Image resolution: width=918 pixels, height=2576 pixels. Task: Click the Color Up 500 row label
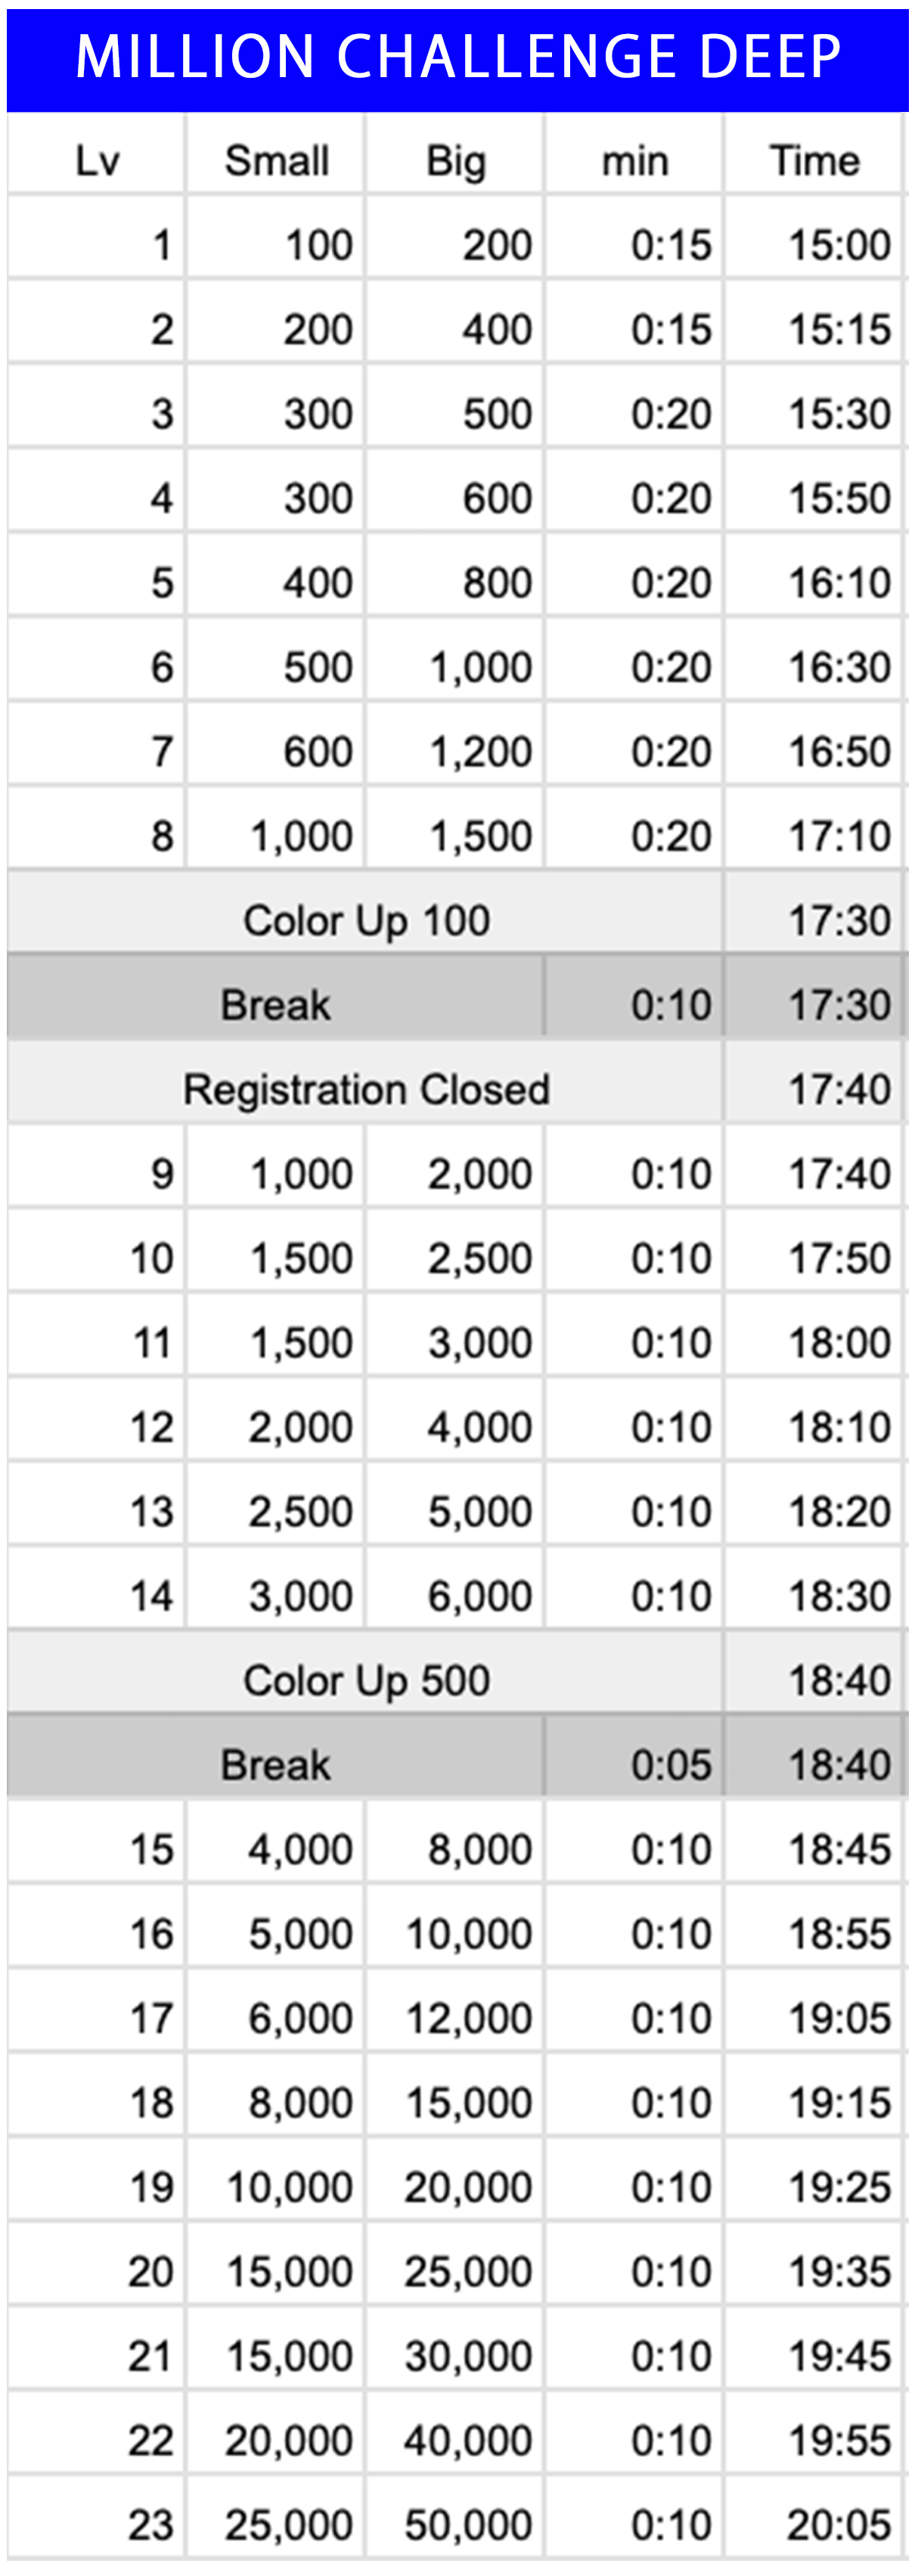(x=366, y=1681)
